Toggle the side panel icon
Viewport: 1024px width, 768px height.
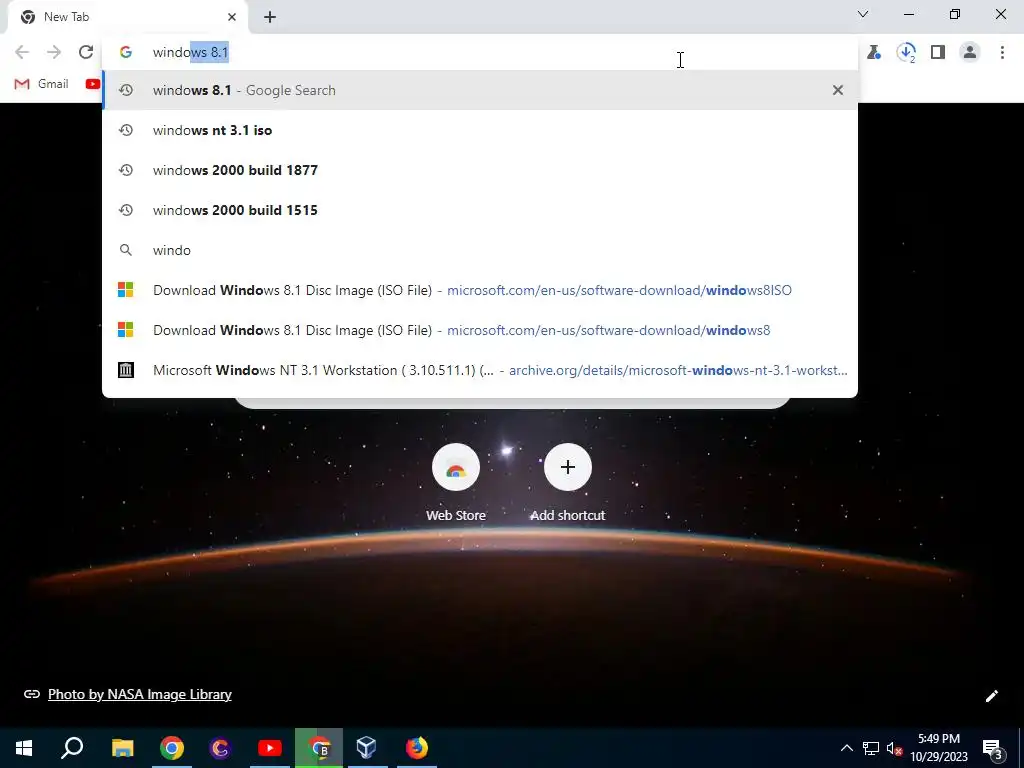938,52
